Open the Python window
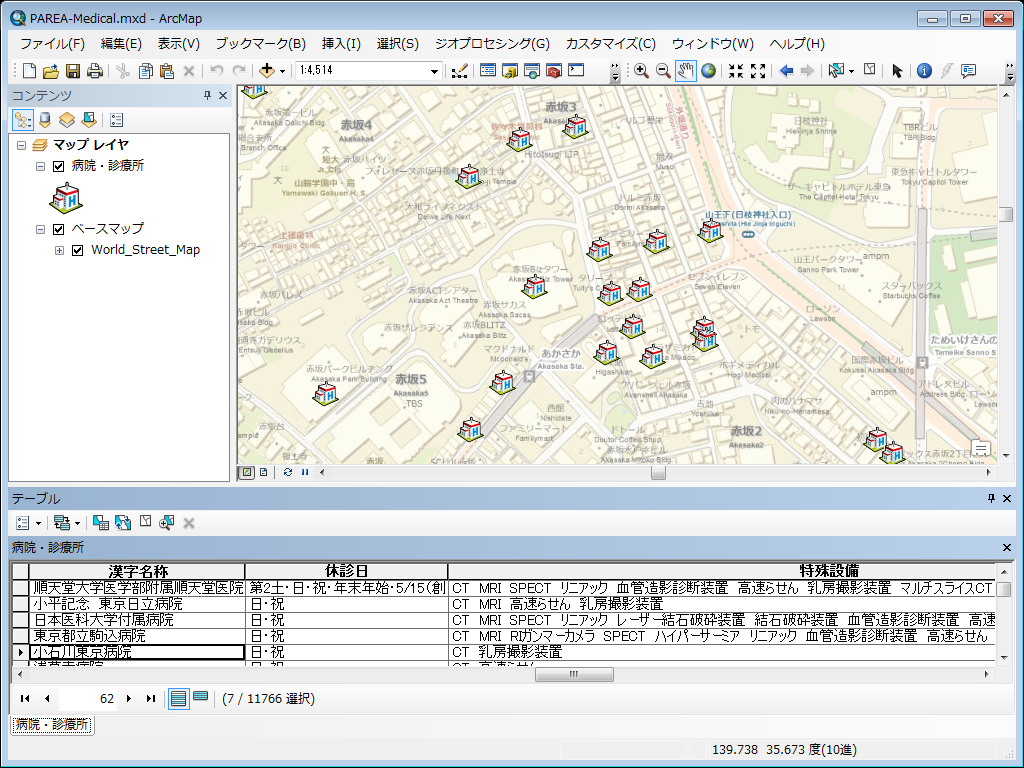This screenshot has width=1024, height=768. pos(576,71)
